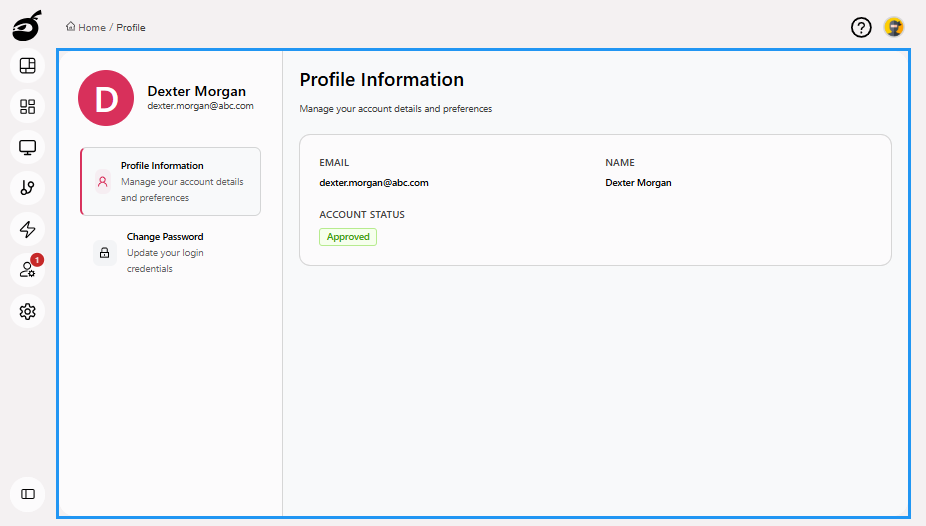Open the lightning bolt icon in sidebar

27,229
